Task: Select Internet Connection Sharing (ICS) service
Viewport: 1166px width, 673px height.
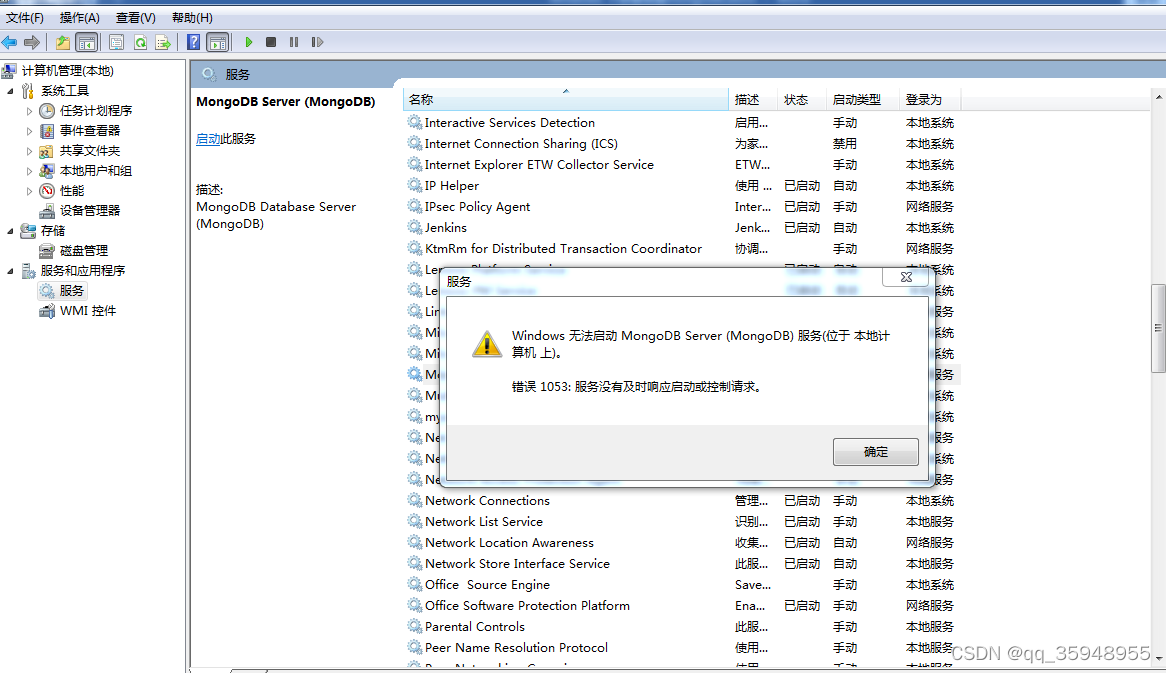Action: click(681, 144)
